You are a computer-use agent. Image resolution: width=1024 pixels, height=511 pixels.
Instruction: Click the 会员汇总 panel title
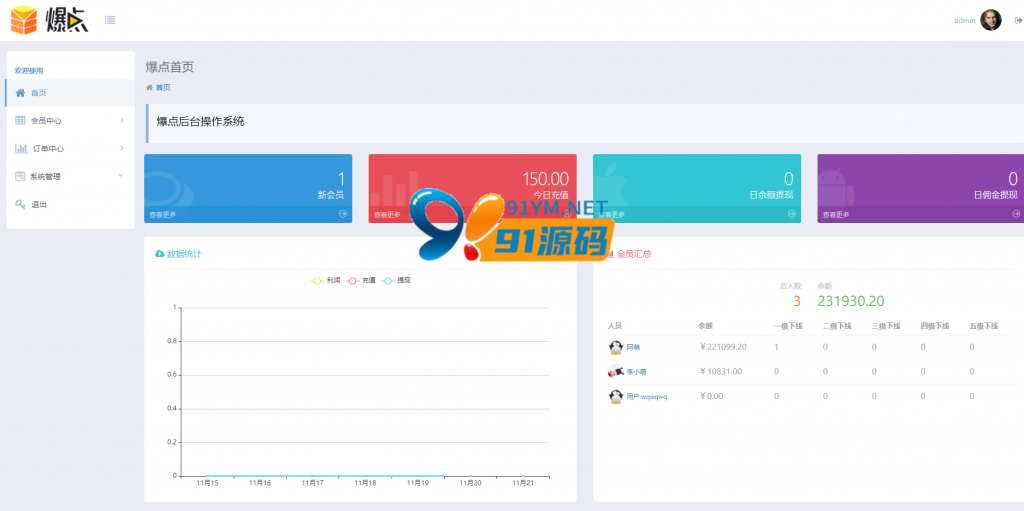click(633, 254)
